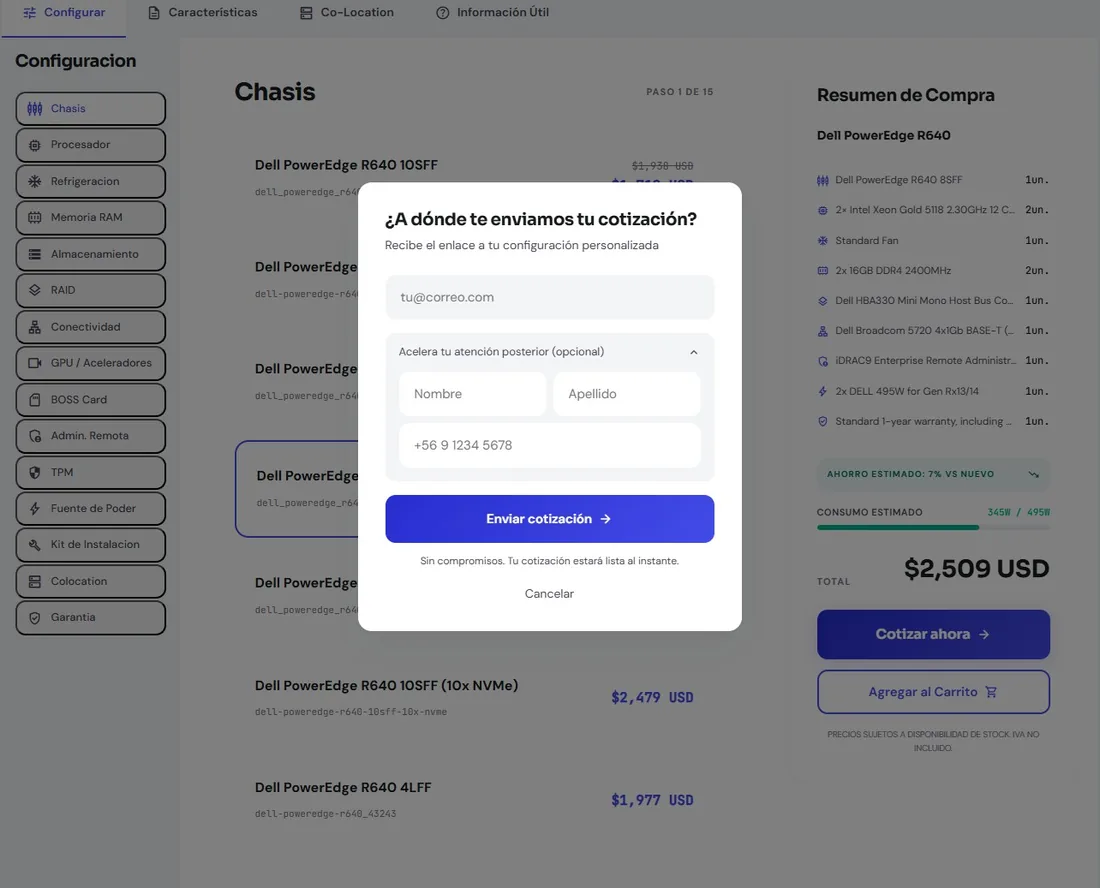
Task: Click the Conectividad network icon
Action: [34, 327]
